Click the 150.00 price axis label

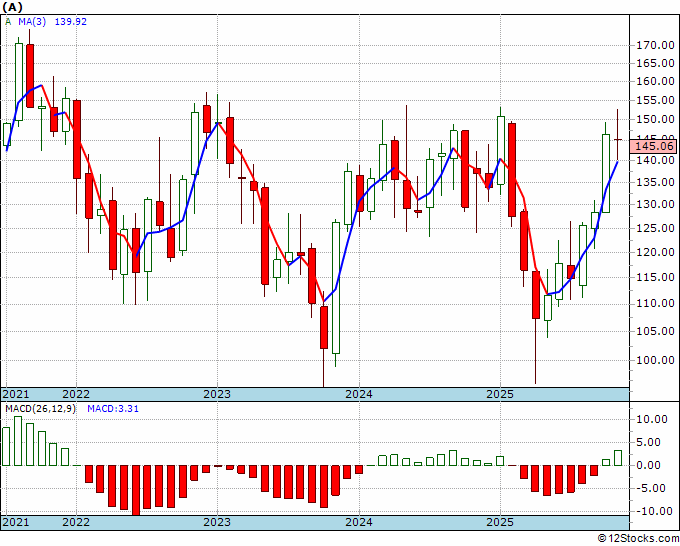pyautogui.click(x=655, y=119)
